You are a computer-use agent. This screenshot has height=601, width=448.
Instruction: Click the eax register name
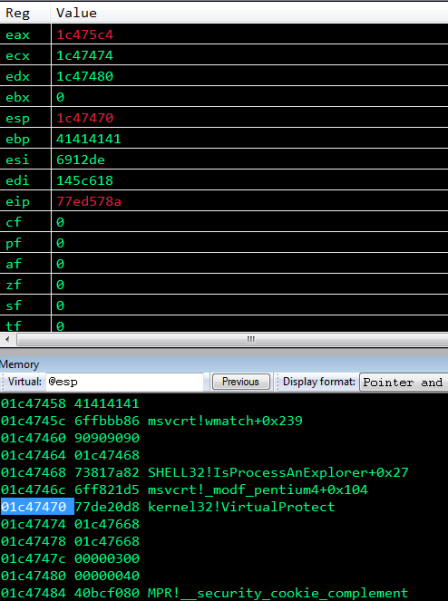[18, 35]
